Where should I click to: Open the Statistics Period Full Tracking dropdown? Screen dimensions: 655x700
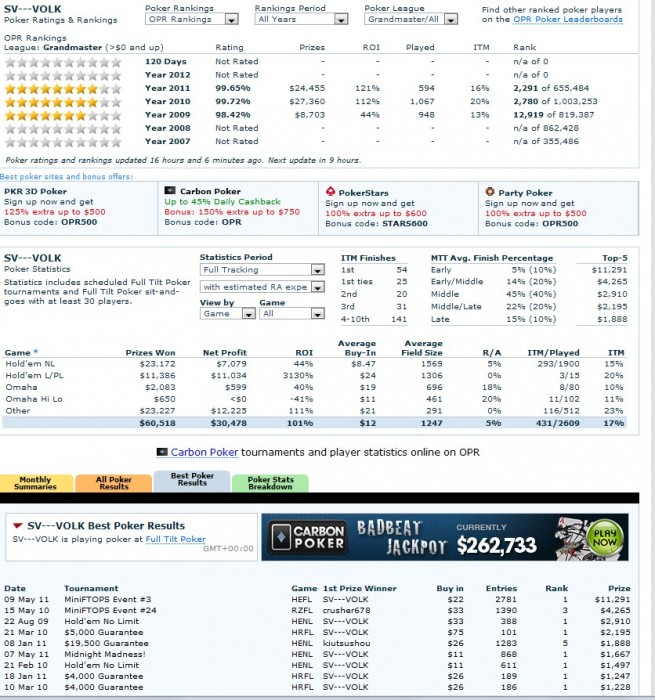262,270
